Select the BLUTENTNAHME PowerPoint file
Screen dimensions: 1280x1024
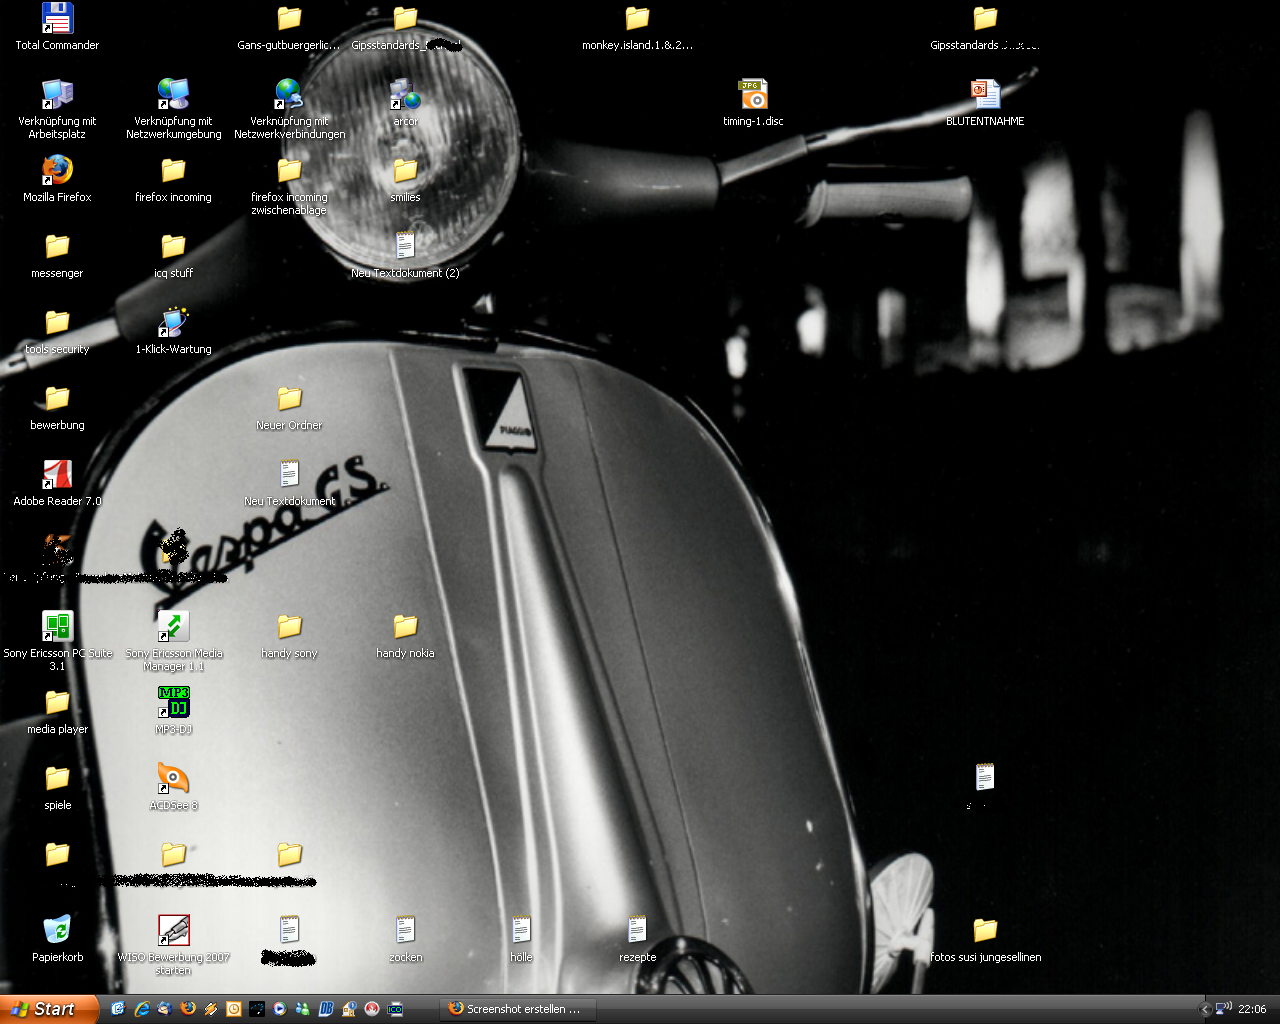click(985, 95)
